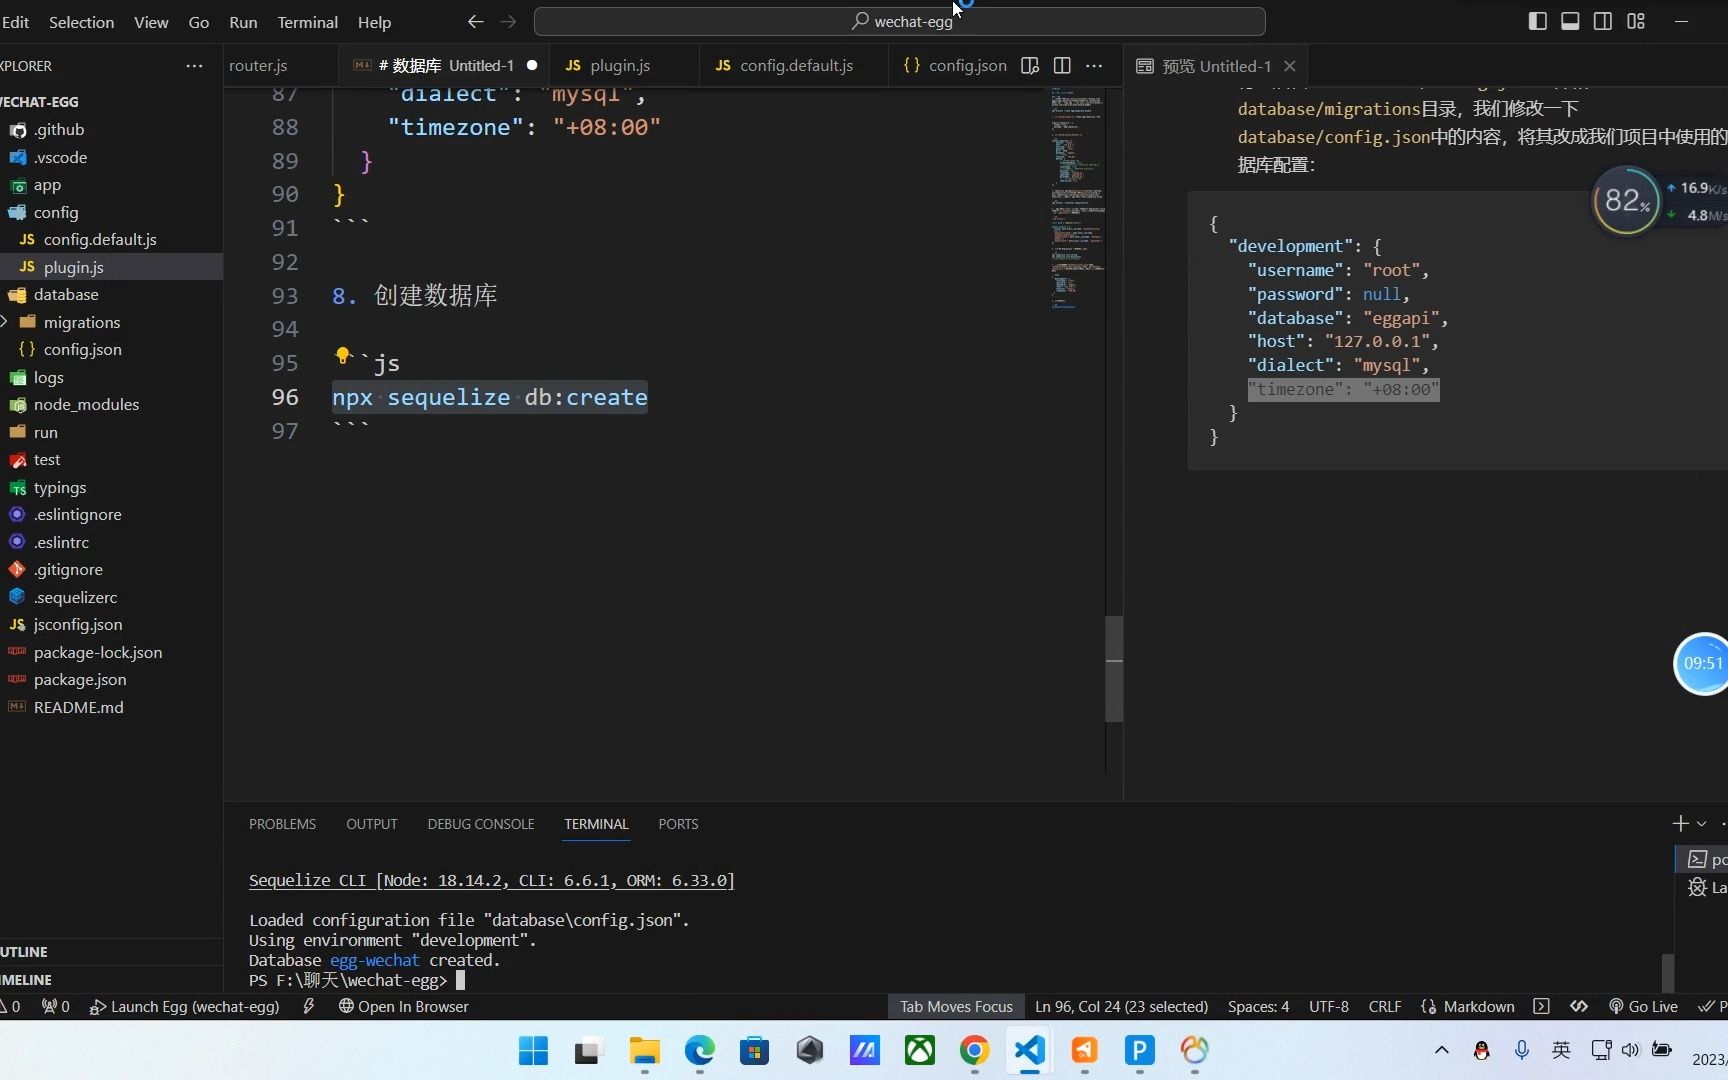
Task: Toggle Tab Moves Focus mode
Action: click(956, 1006)
